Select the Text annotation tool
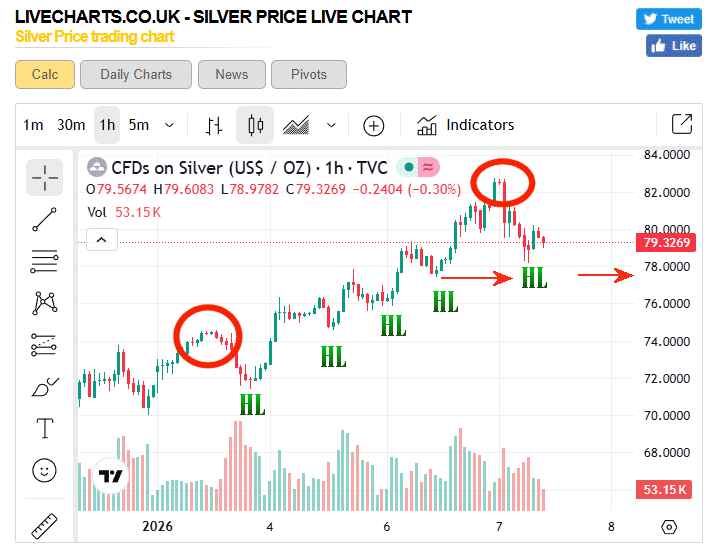Screen dimensions: 708x546 (44, 428)
